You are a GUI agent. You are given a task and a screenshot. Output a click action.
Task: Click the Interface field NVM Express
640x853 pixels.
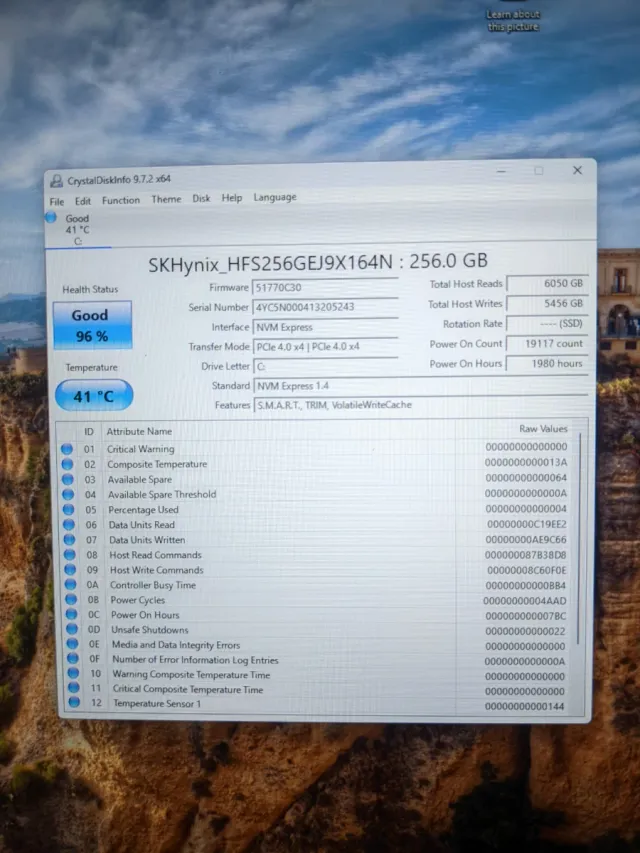tap(325, 327)
